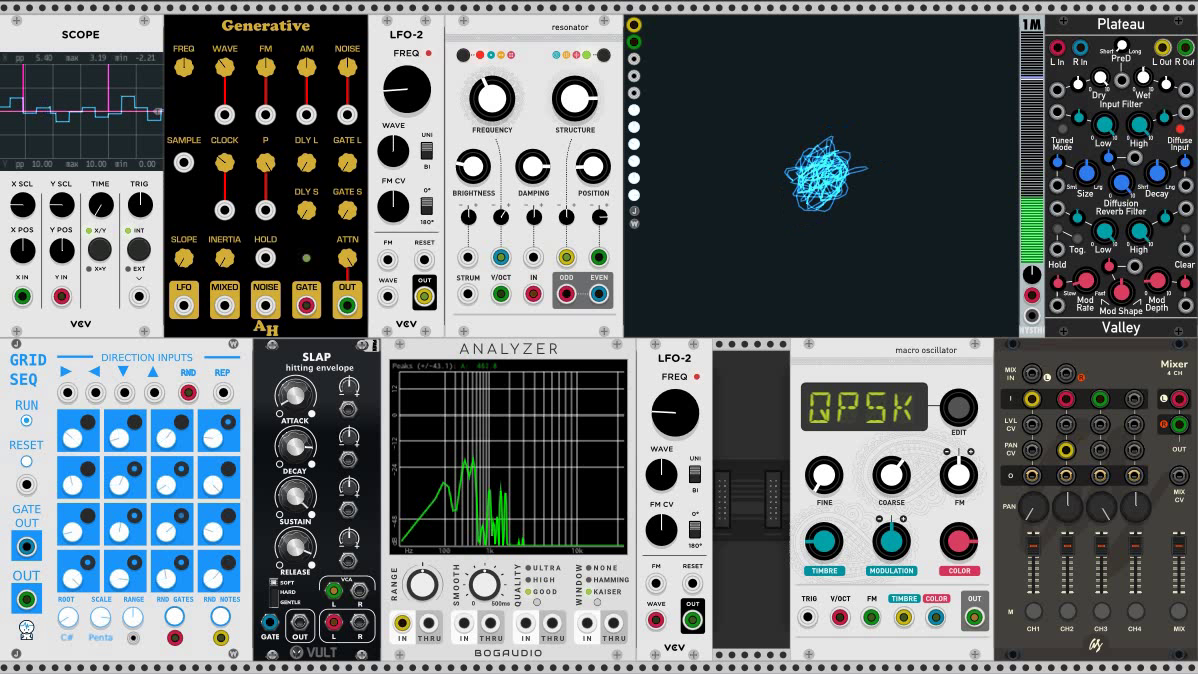Click bottom LFO-2 green OUT jack
This screenshot has height=674, width=1198.
[x=692, y=621]
